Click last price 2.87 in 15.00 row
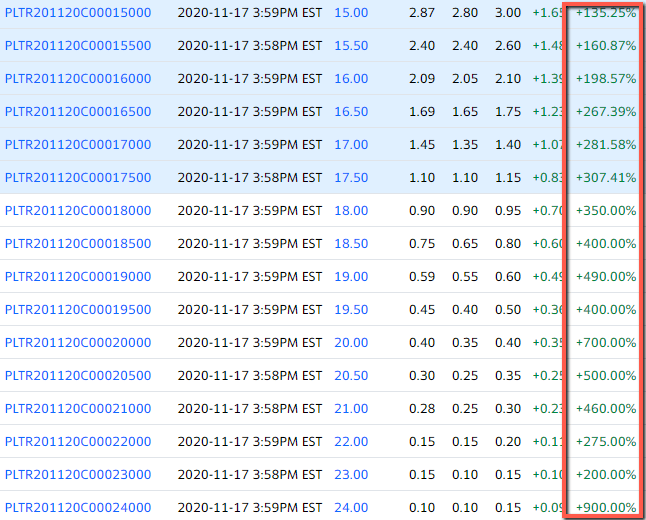This screenshot has width=646, height=520. click(422, 13)
